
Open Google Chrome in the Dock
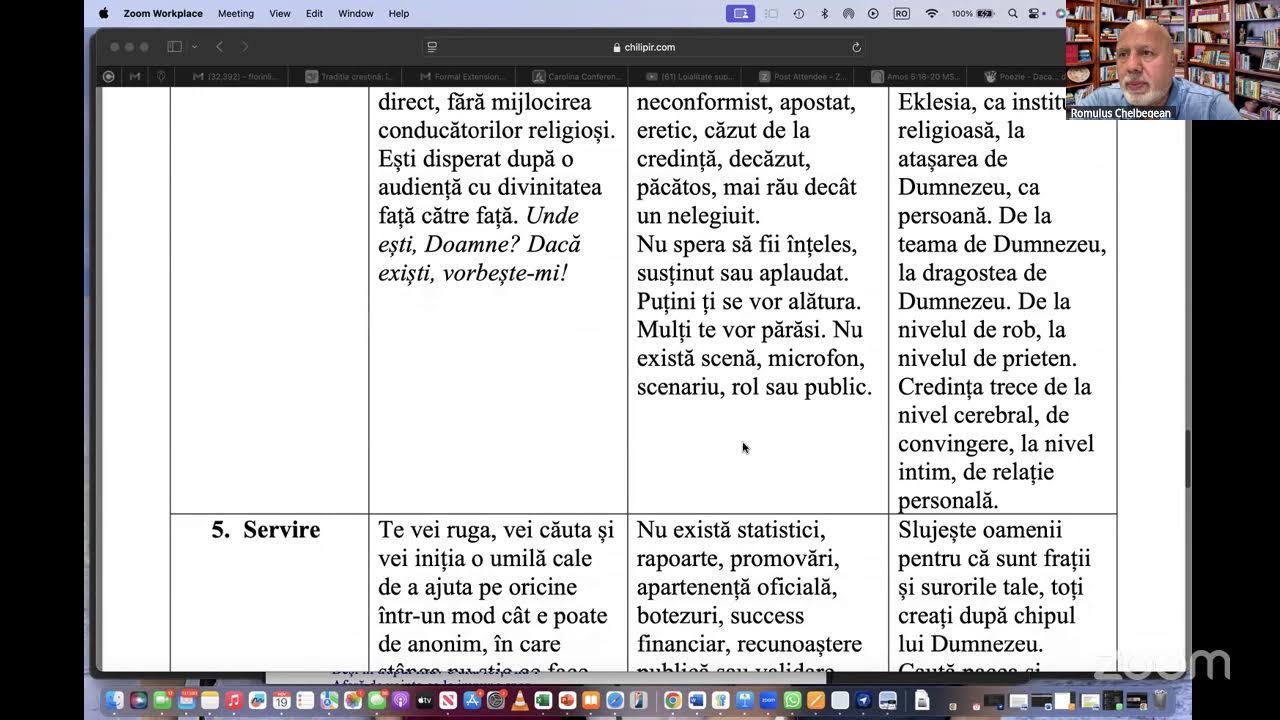(673, 700)
